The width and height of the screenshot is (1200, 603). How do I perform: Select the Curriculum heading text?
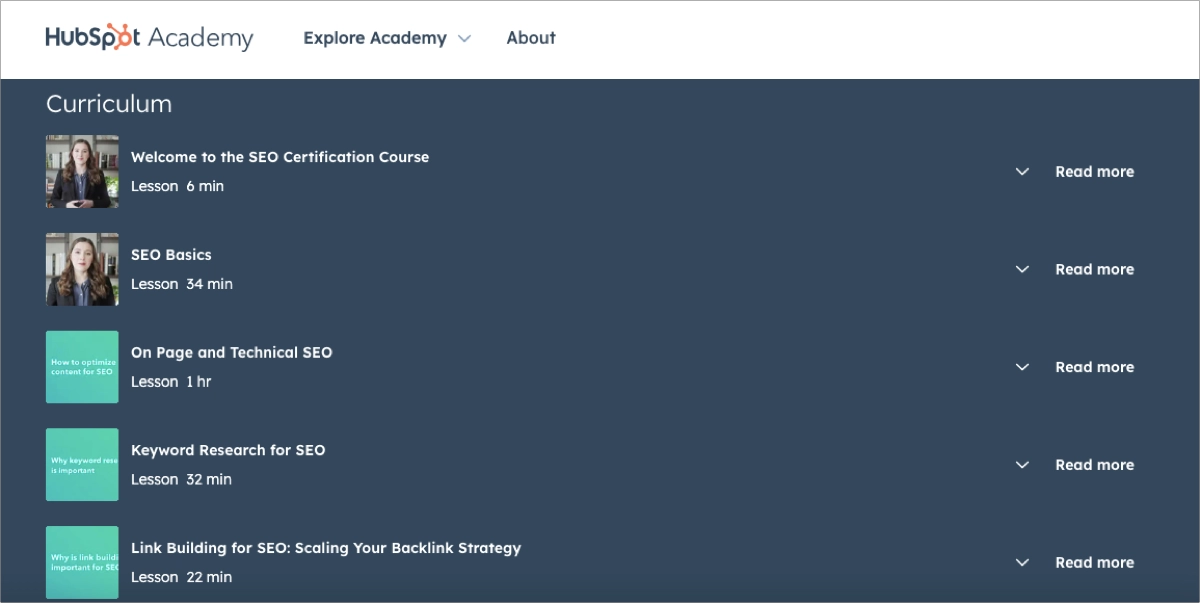[108, 103]
